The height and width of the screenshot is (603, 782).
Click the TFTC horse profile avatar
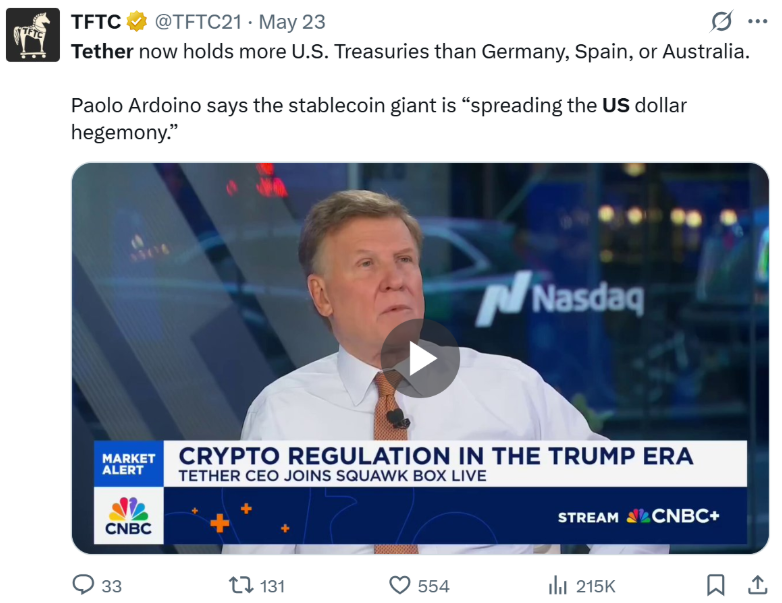(33, 35)
